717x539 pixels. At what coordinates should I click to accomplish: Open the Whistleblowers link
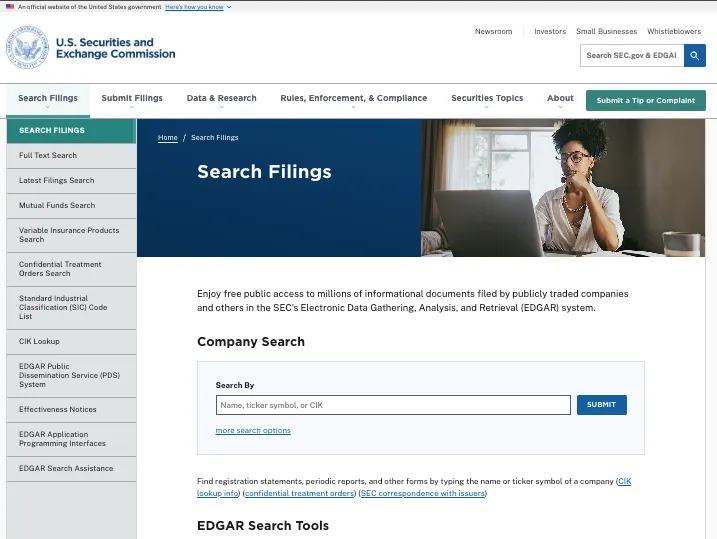tap(674, 32)
